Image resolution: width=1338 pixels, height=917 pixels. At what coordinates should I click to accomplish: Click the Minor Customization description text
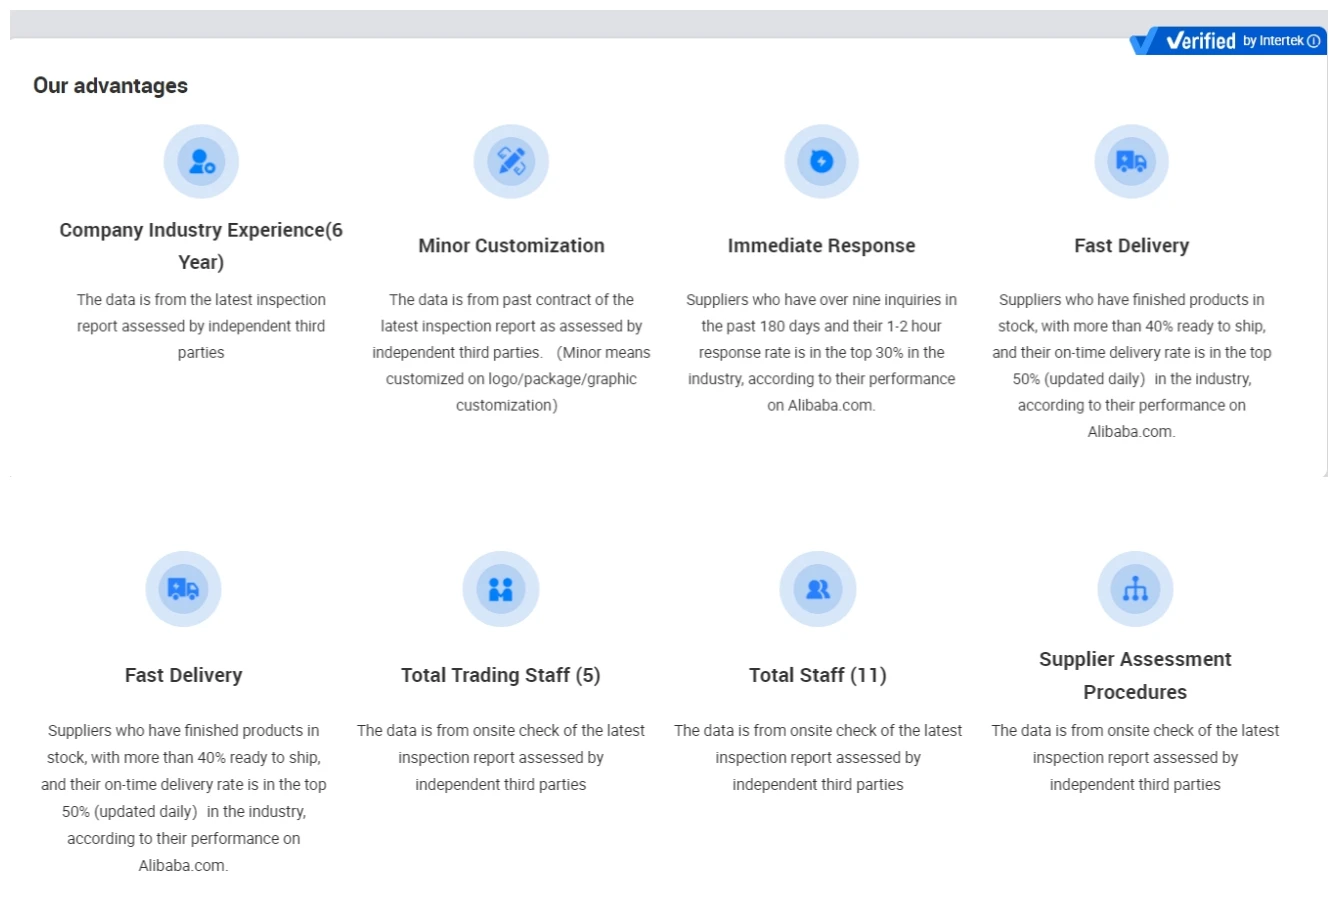(511, 352)
